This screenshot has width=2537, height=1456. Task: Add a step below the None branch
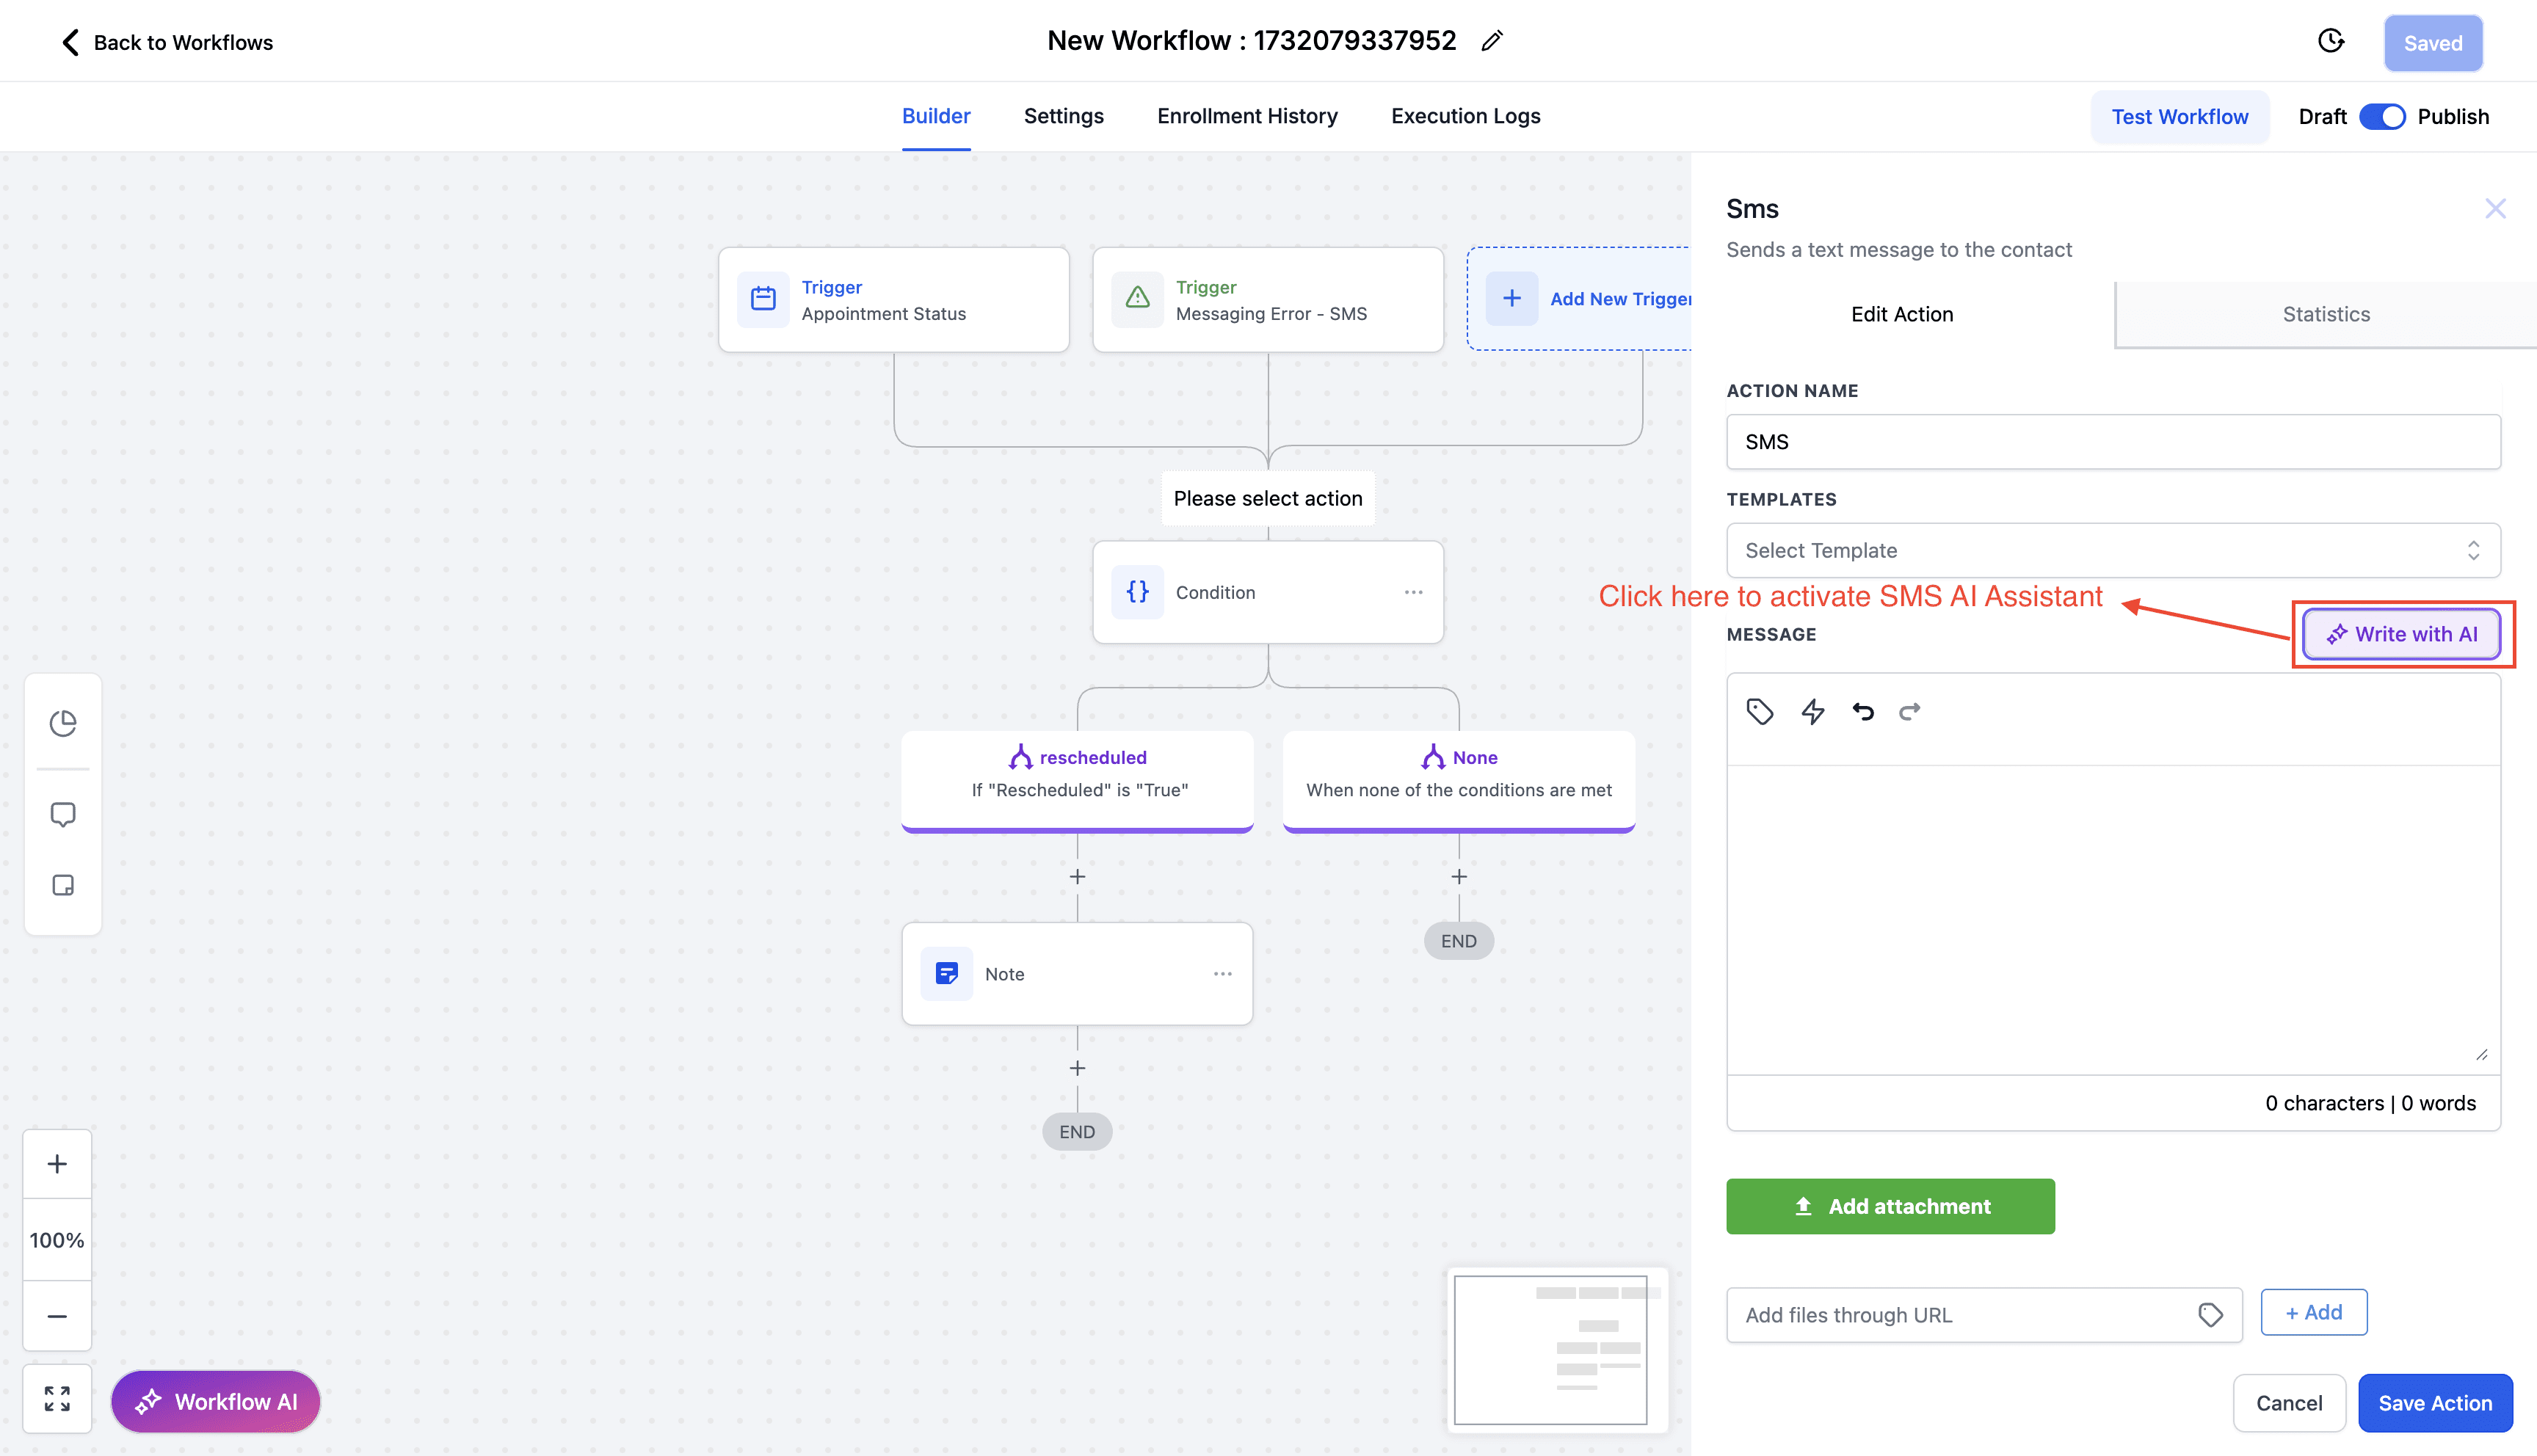tap(1459, 877)
